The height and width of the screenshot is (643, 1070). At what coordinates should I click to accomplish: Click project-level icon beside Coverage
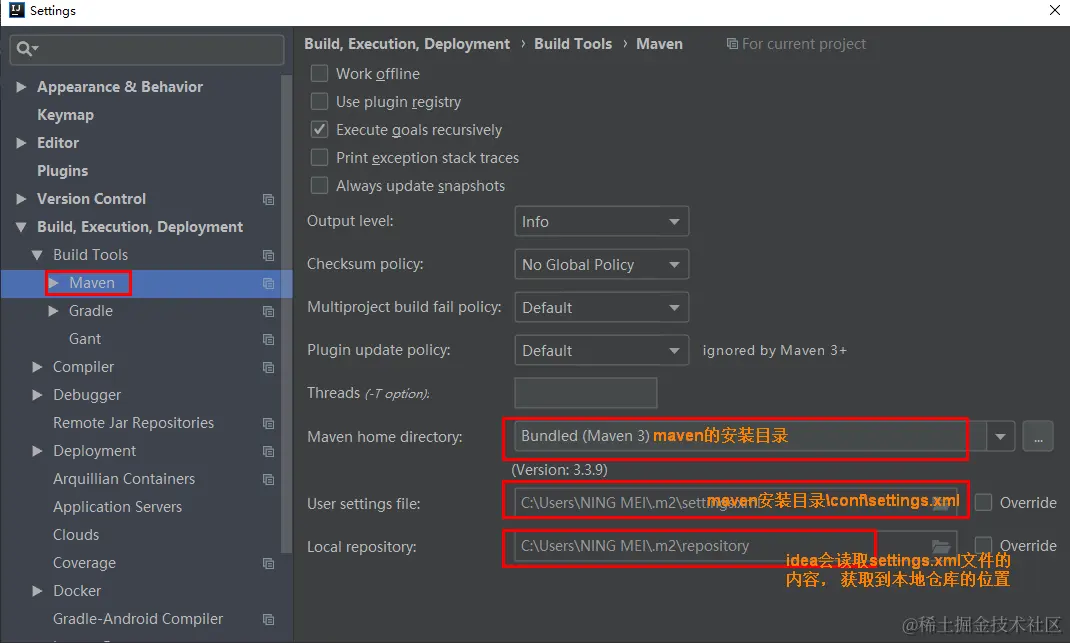[268, 563]
